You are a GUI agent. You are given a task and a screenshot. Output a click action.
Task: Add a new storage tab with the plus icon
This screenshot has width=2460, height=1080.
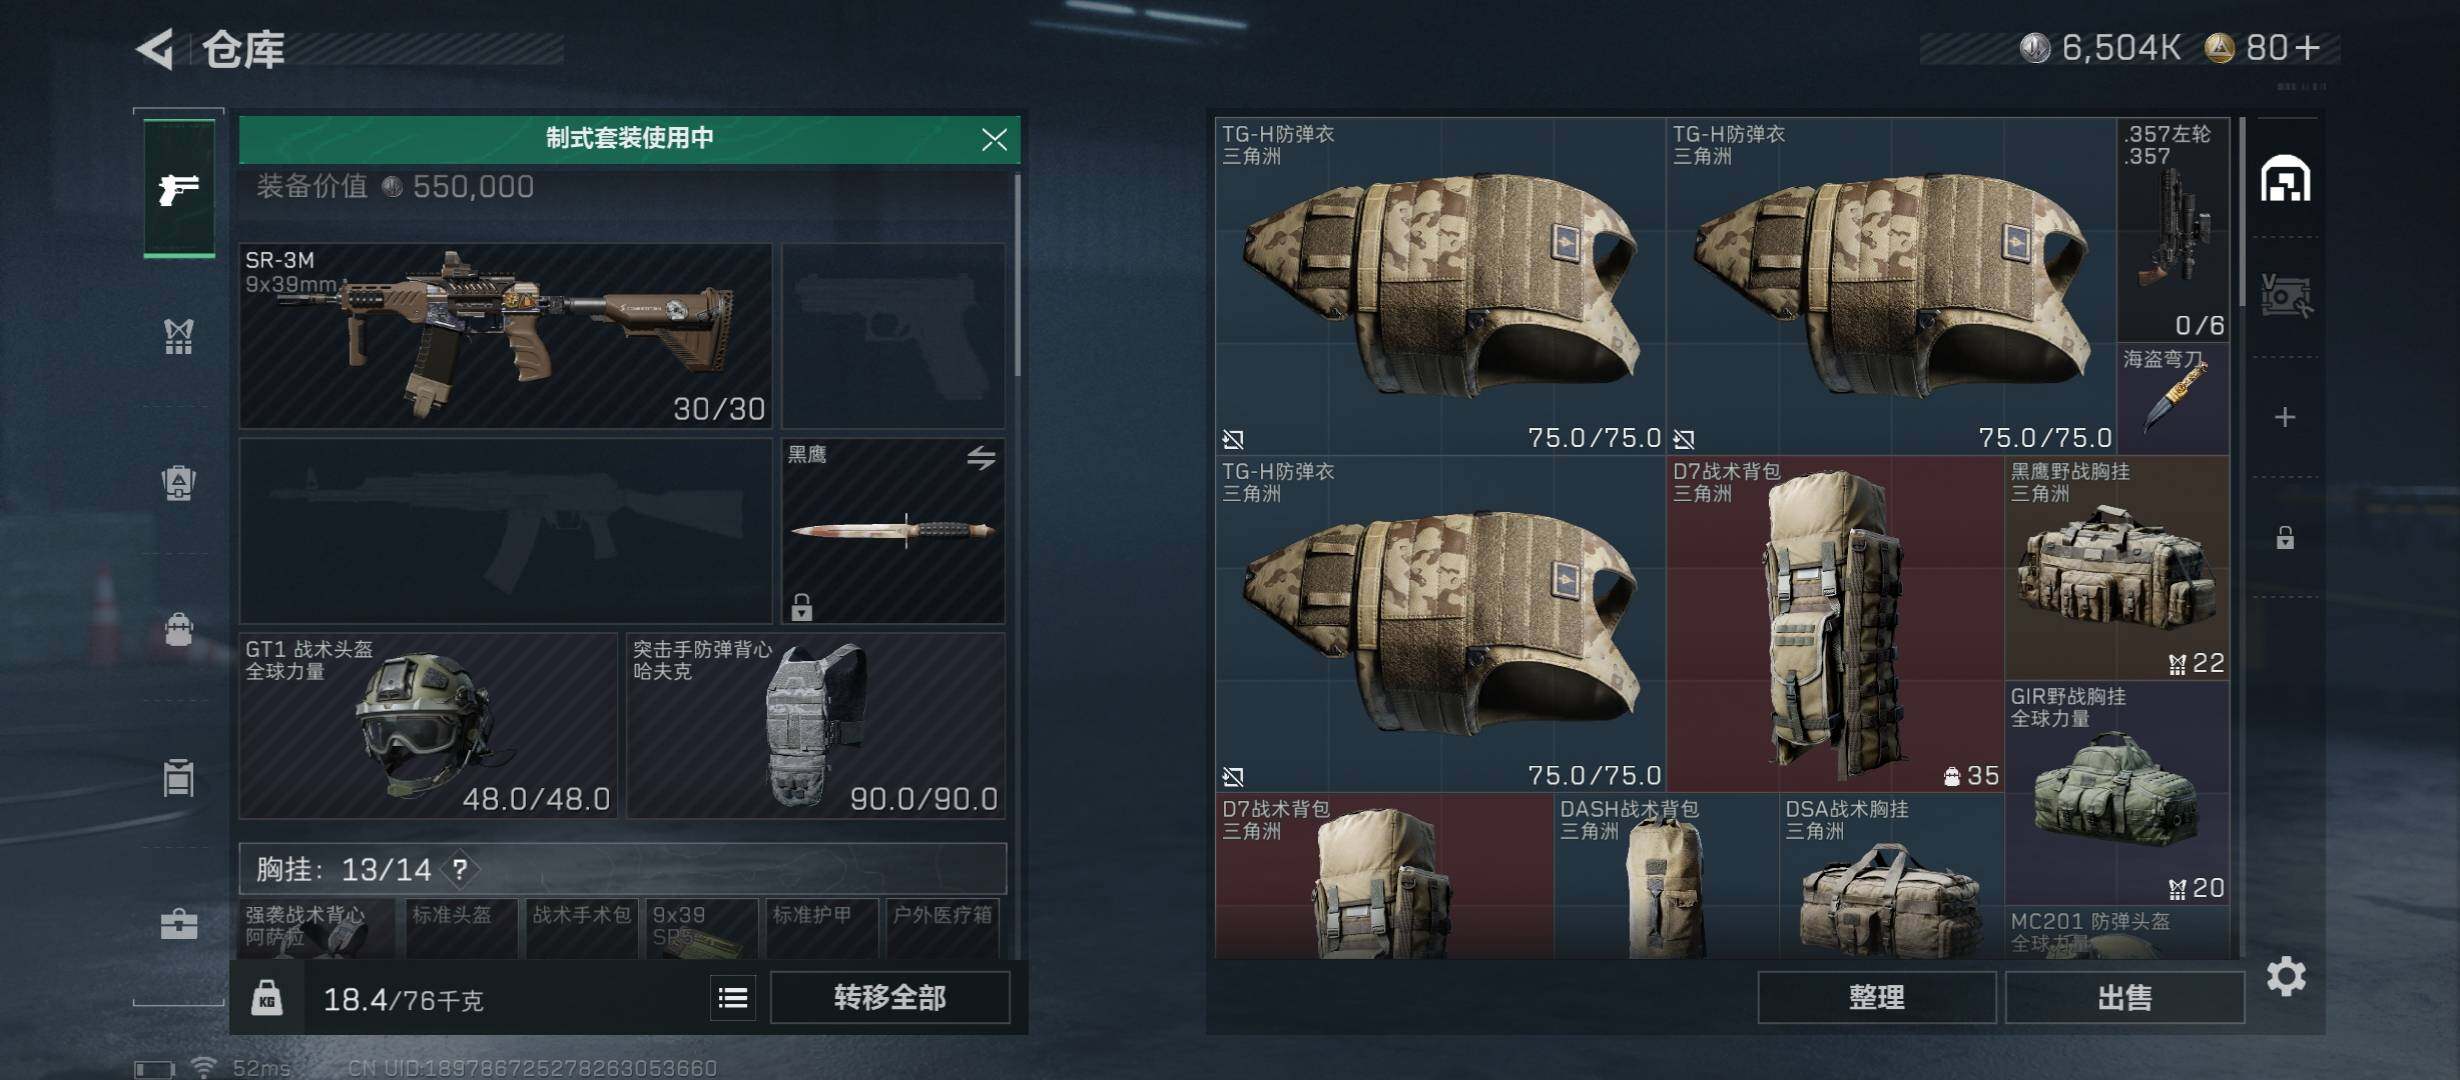click(x=2285, y=417)
